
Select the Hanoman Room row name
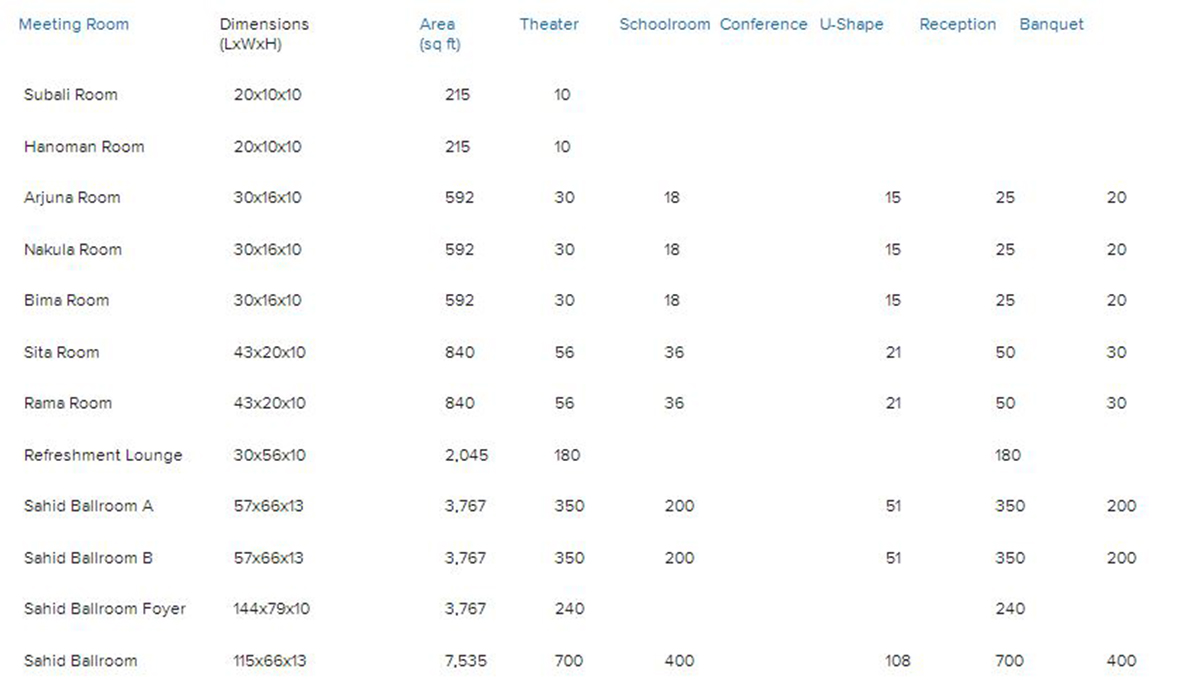tap(84, 147)
